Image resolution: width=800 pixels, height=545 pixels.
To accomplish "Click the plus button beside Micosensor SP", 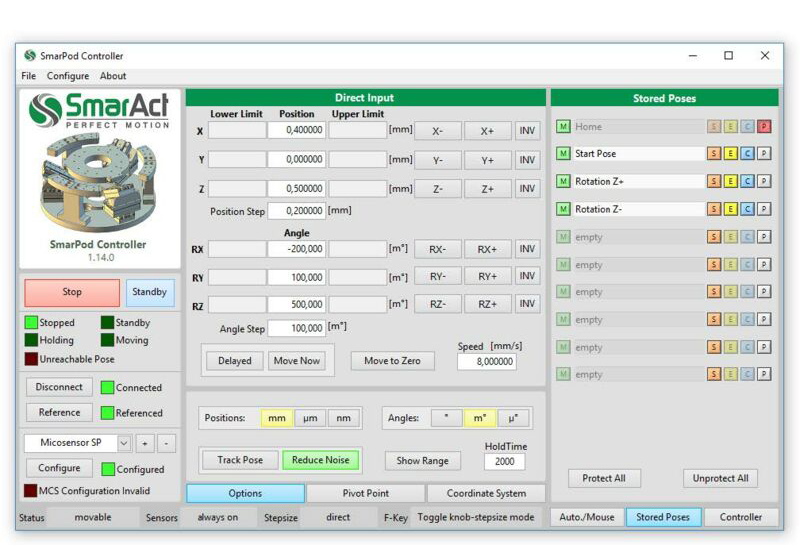I will [x=145, y=443].
